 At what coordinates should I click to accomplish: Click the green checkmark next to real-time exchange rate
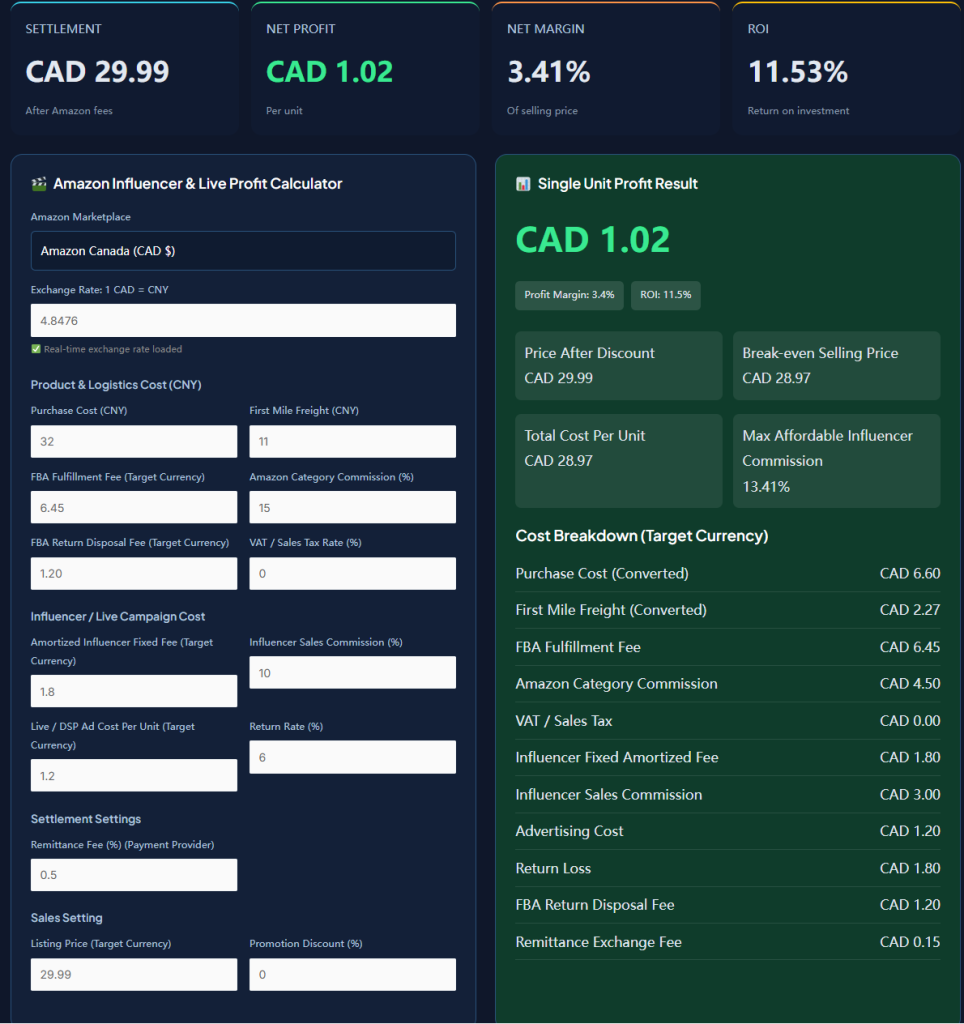[x=36, y=349]
